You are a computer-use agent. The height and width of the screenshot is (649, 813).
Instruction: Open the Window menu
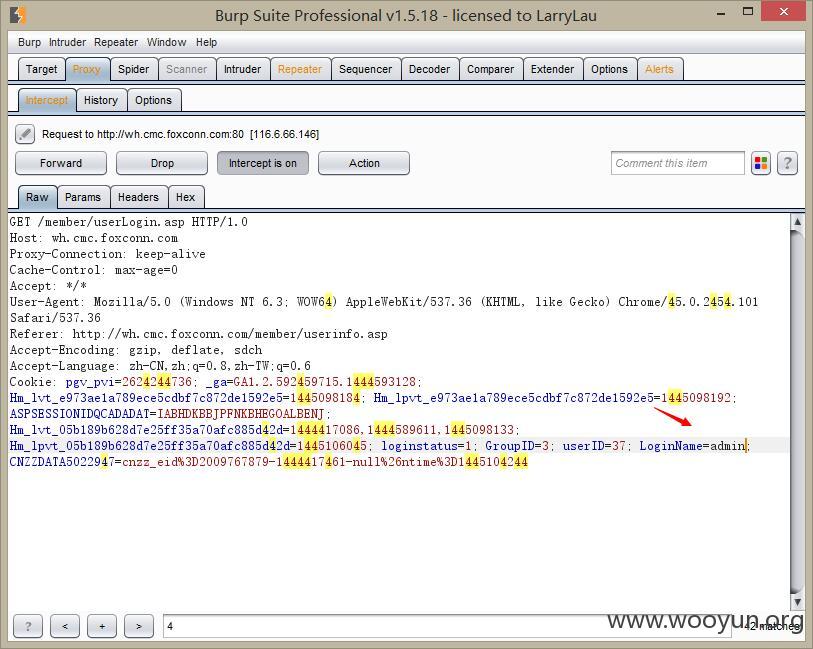pyautogui.click(x=166, y=43)
